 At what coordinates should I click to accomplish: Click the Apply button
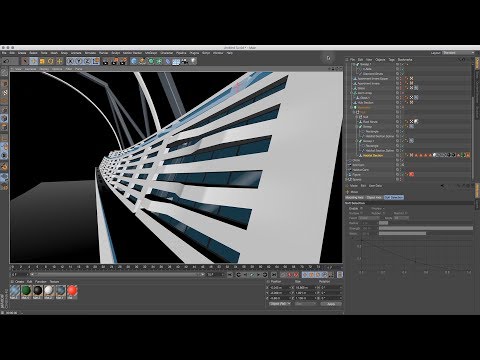(x=331, y=304)
